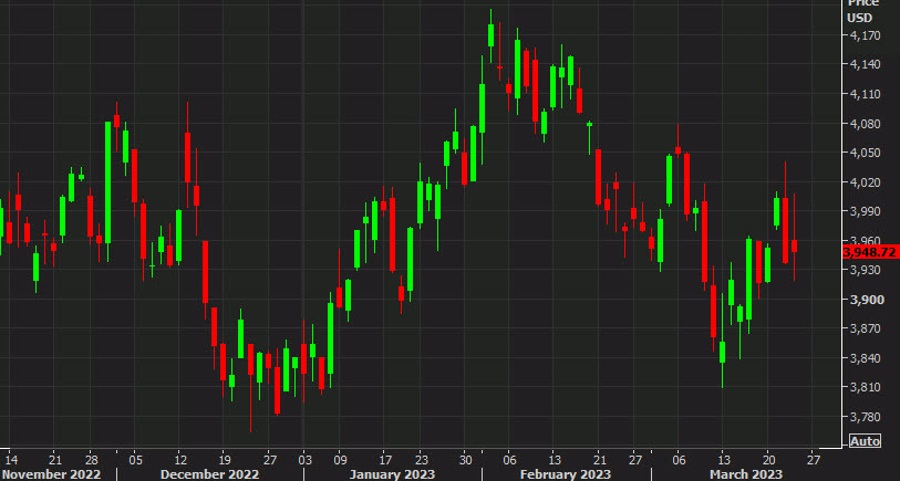Select the December 2022 month label
The width and height of the screenshot is (900, 481).
[210, 474]
